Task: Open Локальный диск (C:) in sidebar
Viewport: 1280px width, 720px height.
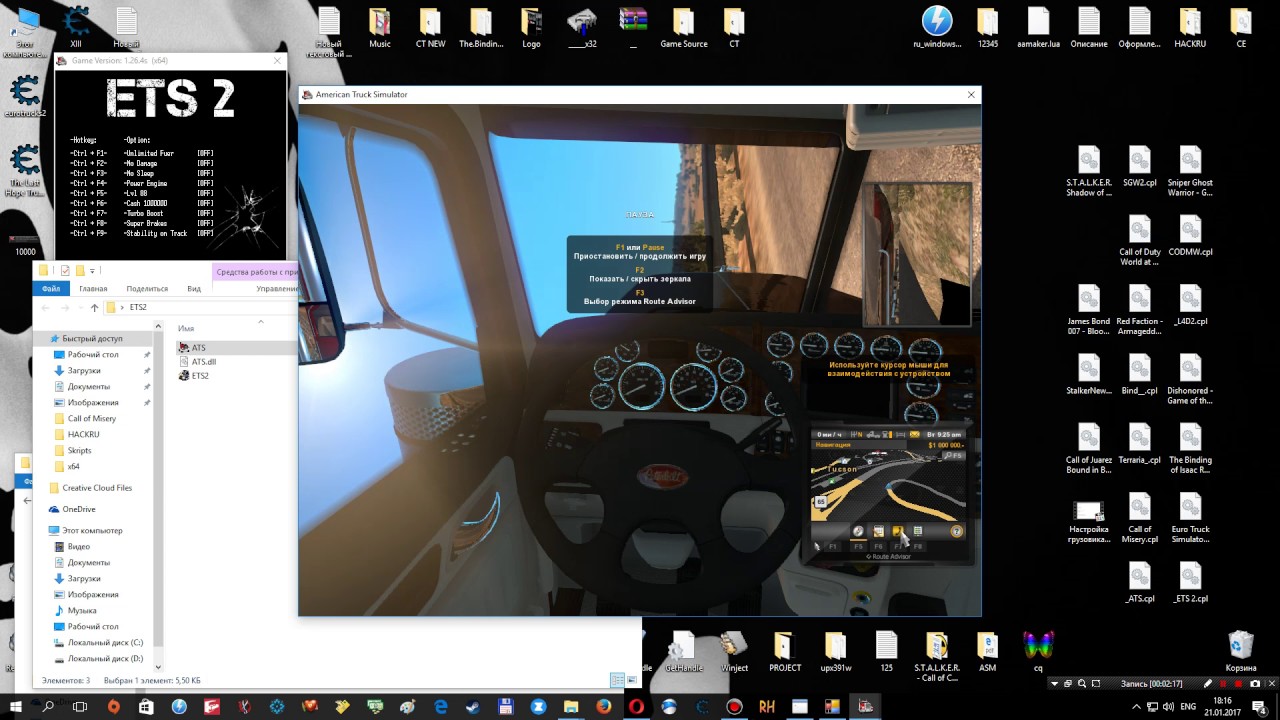Action: point(105,642)
